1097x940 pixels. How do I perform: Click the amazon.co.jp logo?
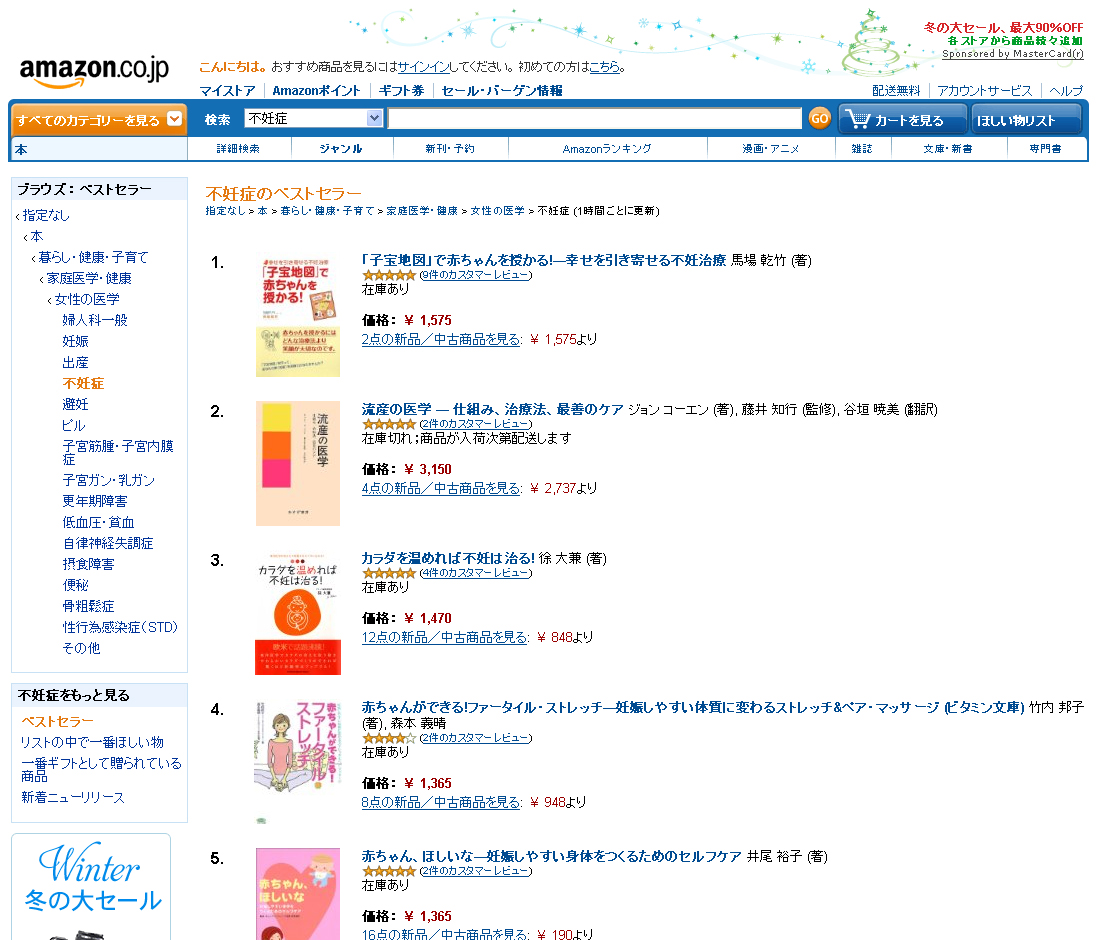(94, 71)
